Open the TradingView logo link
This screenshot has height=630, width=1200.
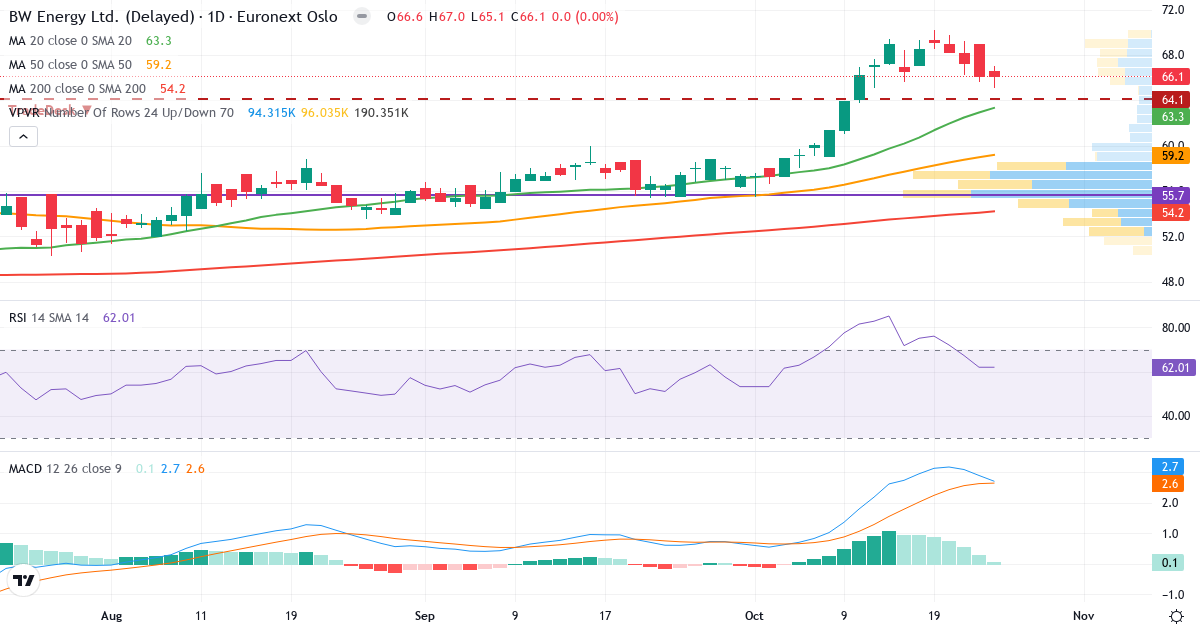pos(24,580)
